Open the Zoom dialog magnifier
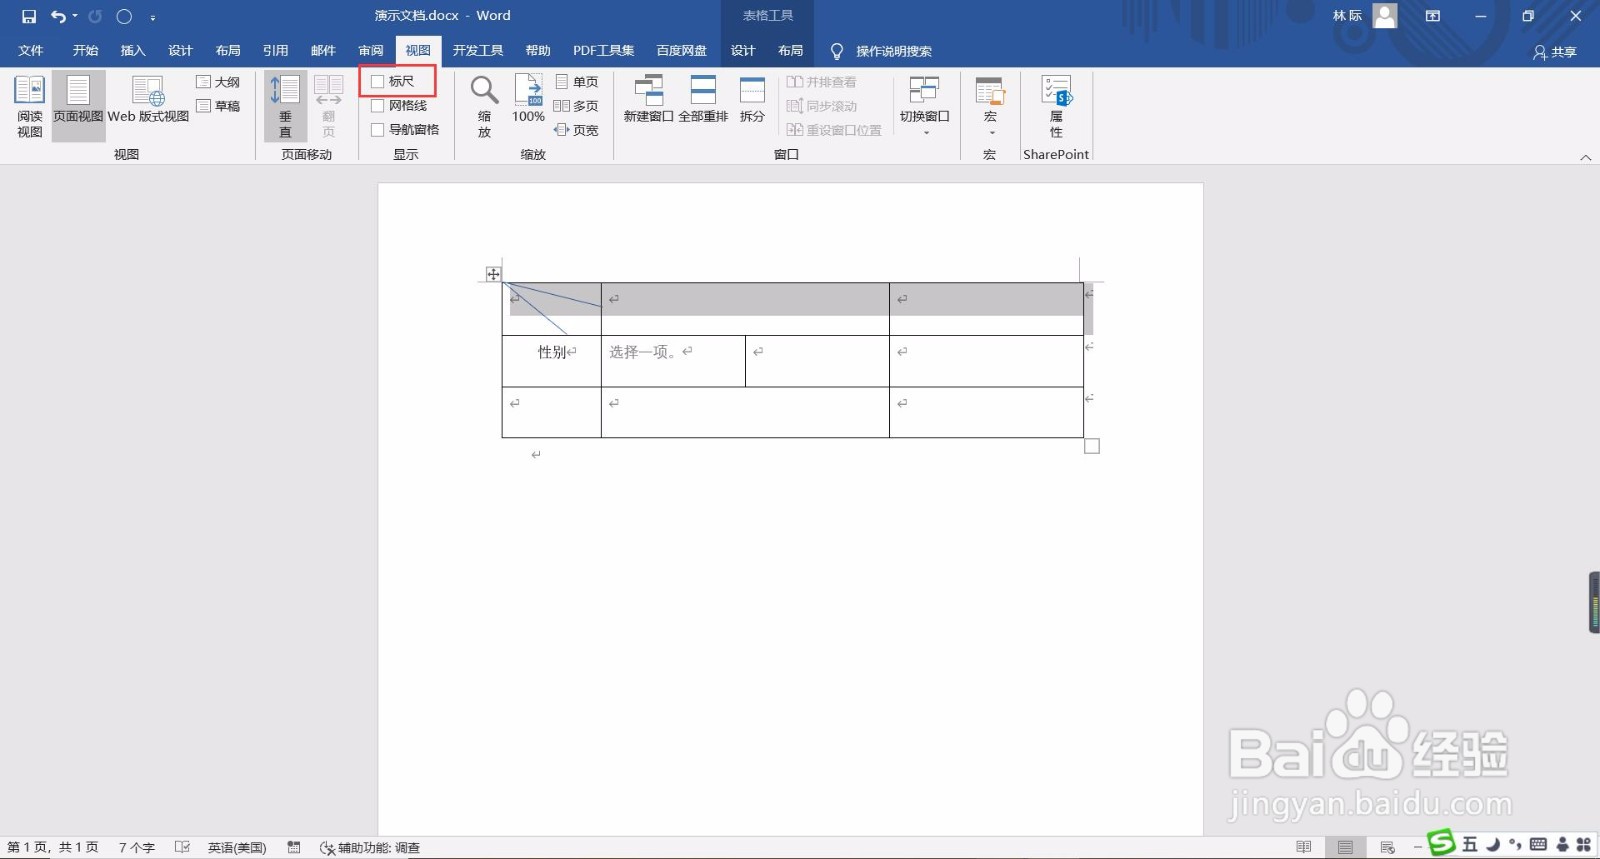The height and width of the screenshot is (859, 1600). click(x=484, y=107)
